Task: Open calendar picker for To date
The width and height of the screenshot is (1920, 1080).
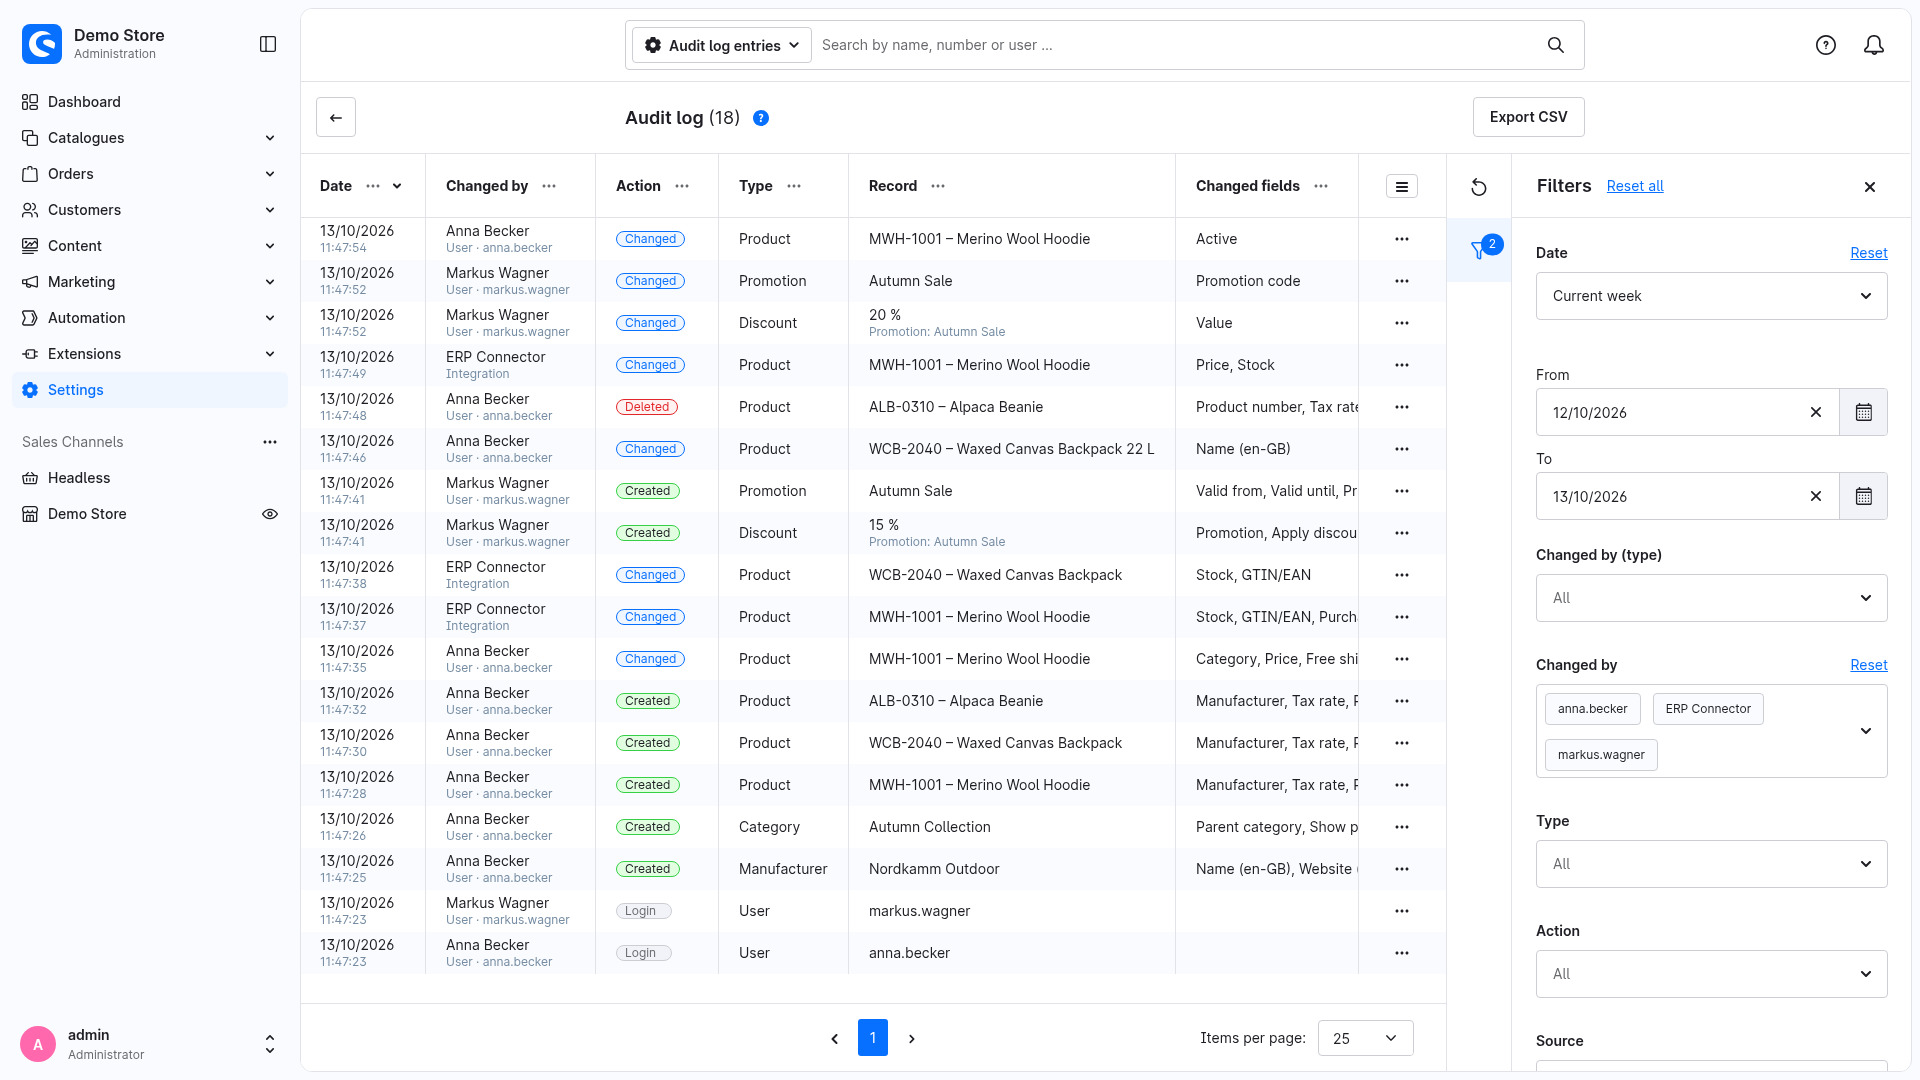Action: [1864, 496]
